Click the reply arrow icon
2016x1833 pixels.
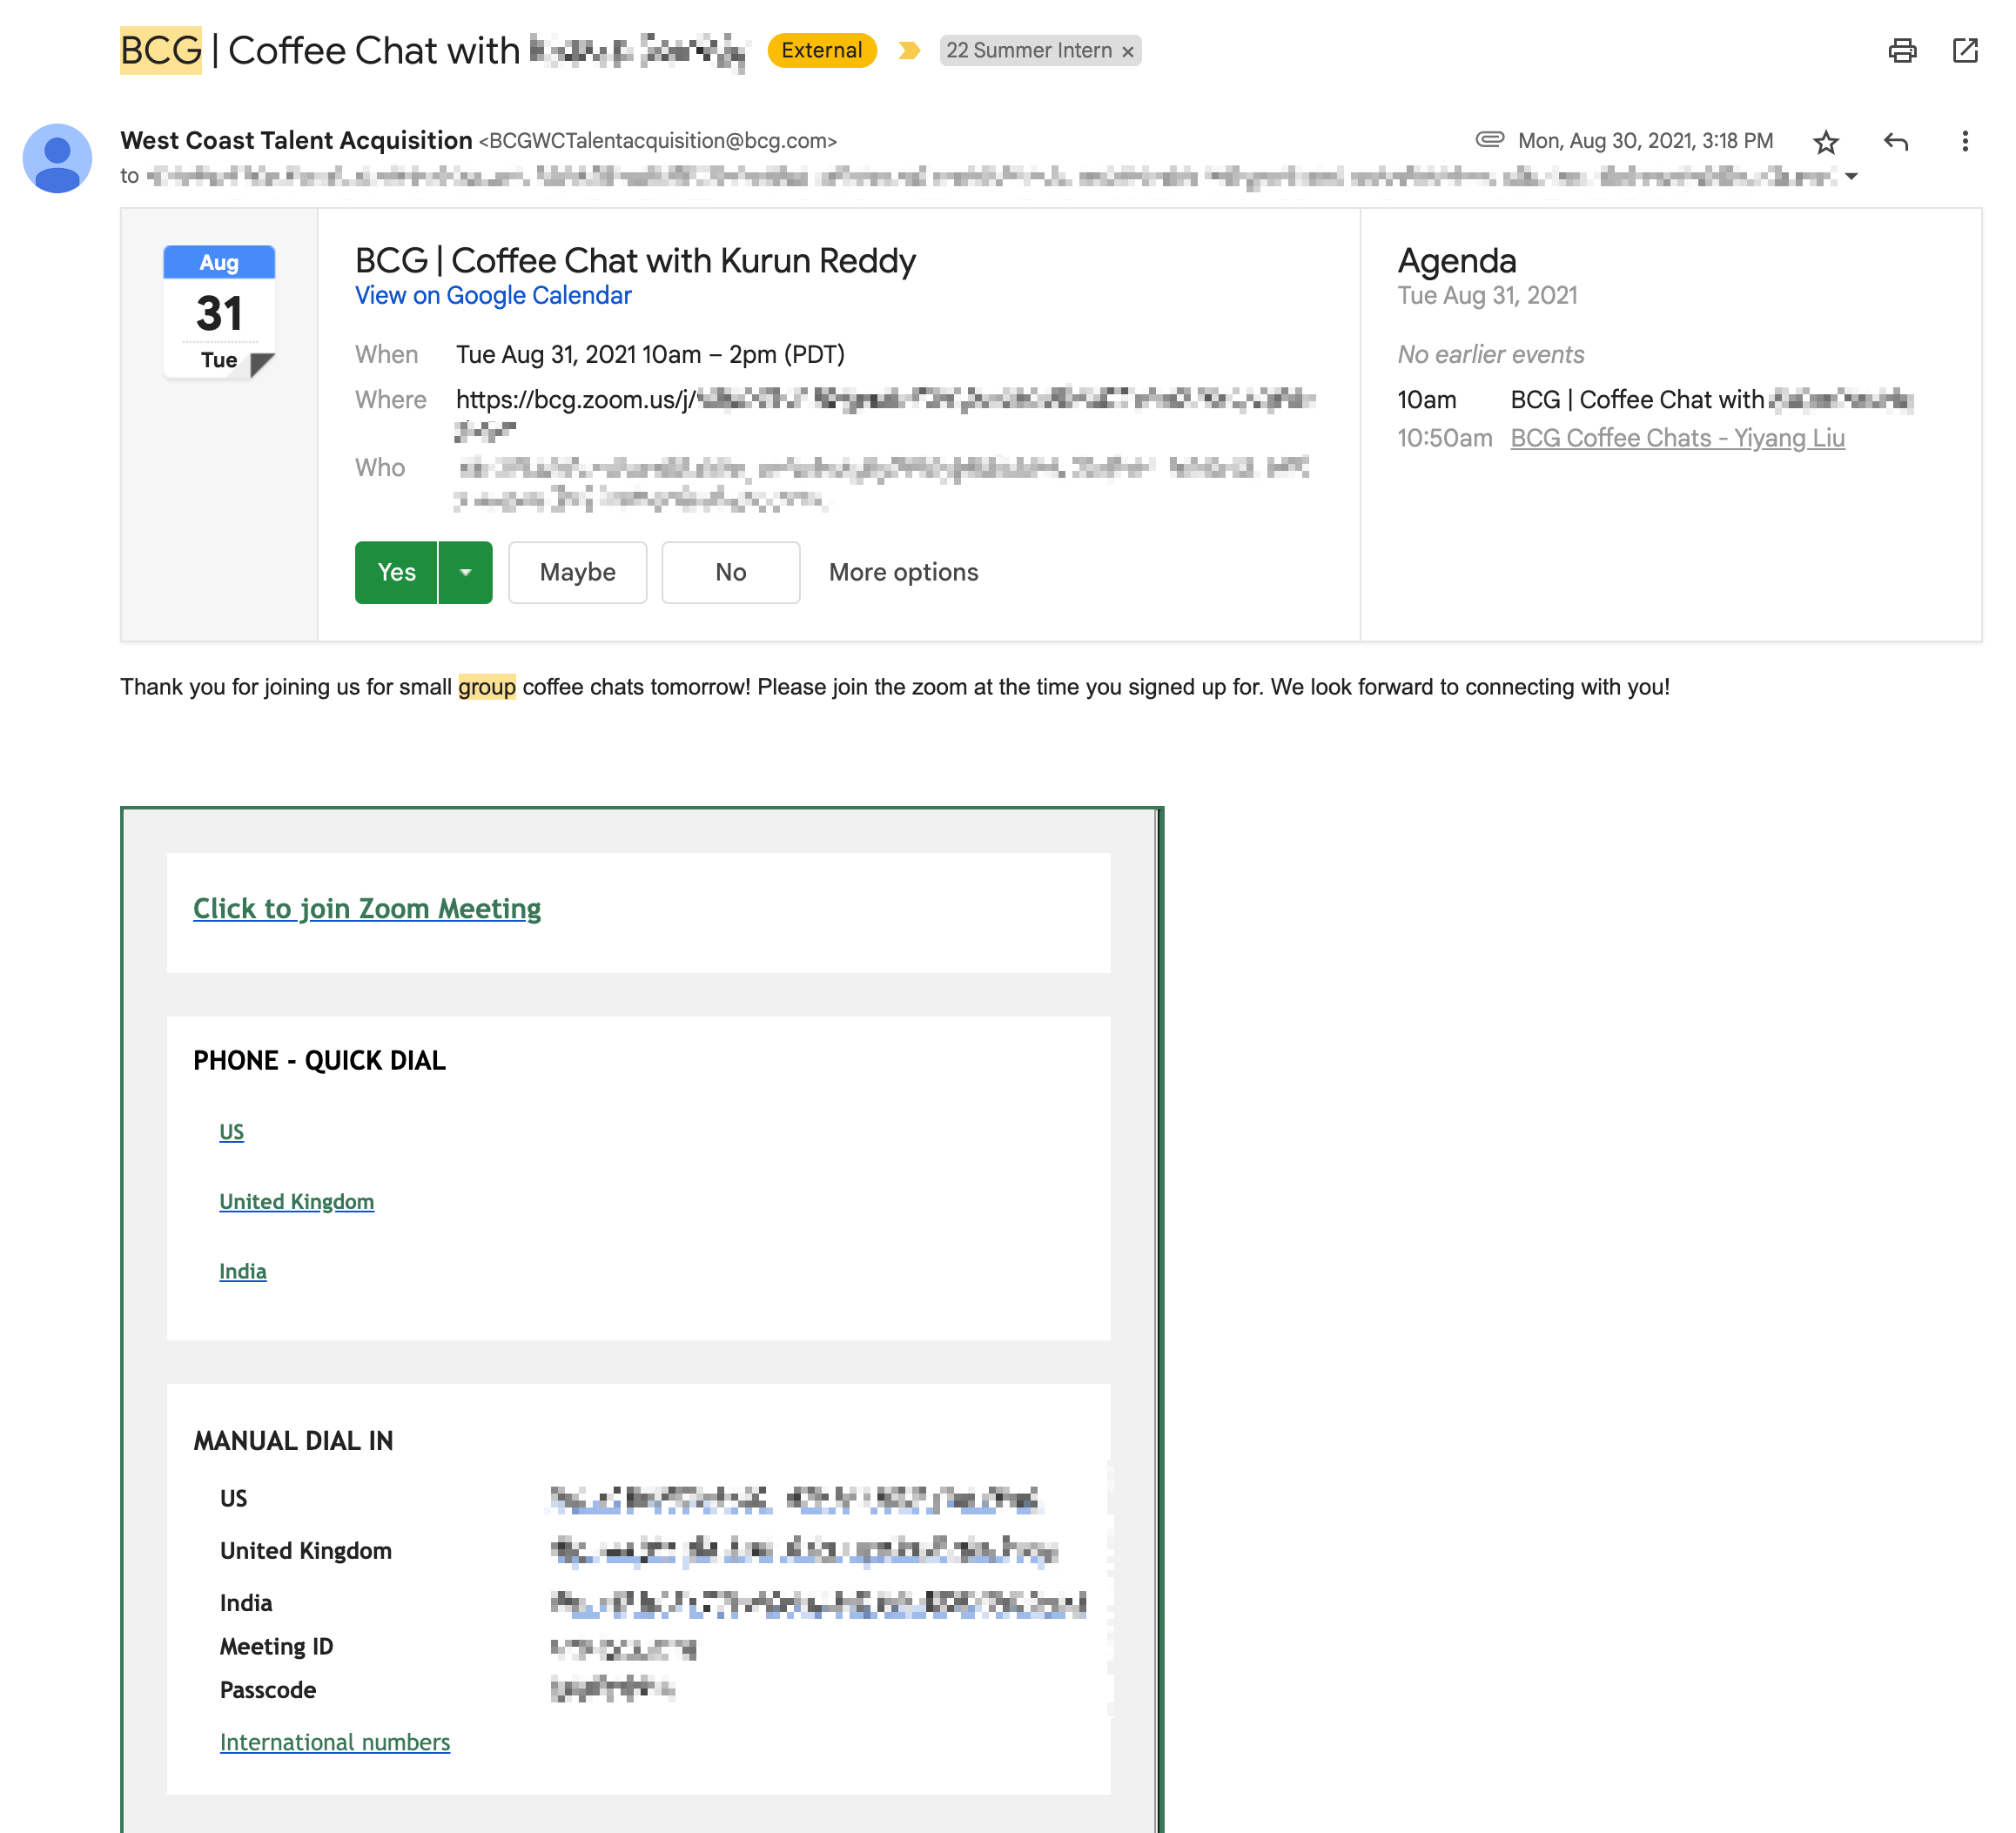point(1895,142)
